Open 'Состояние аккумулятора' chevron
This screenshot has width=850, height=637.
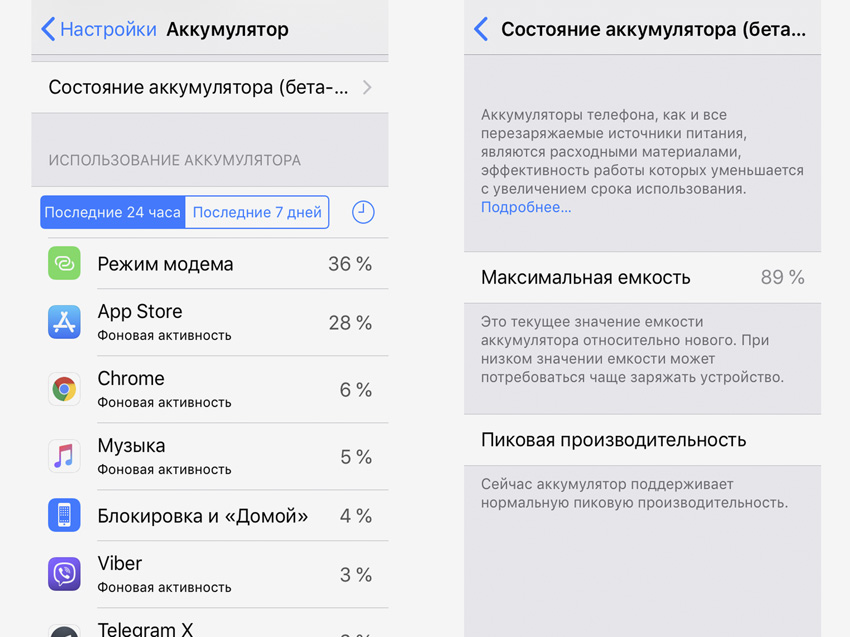tap(367, 87)
